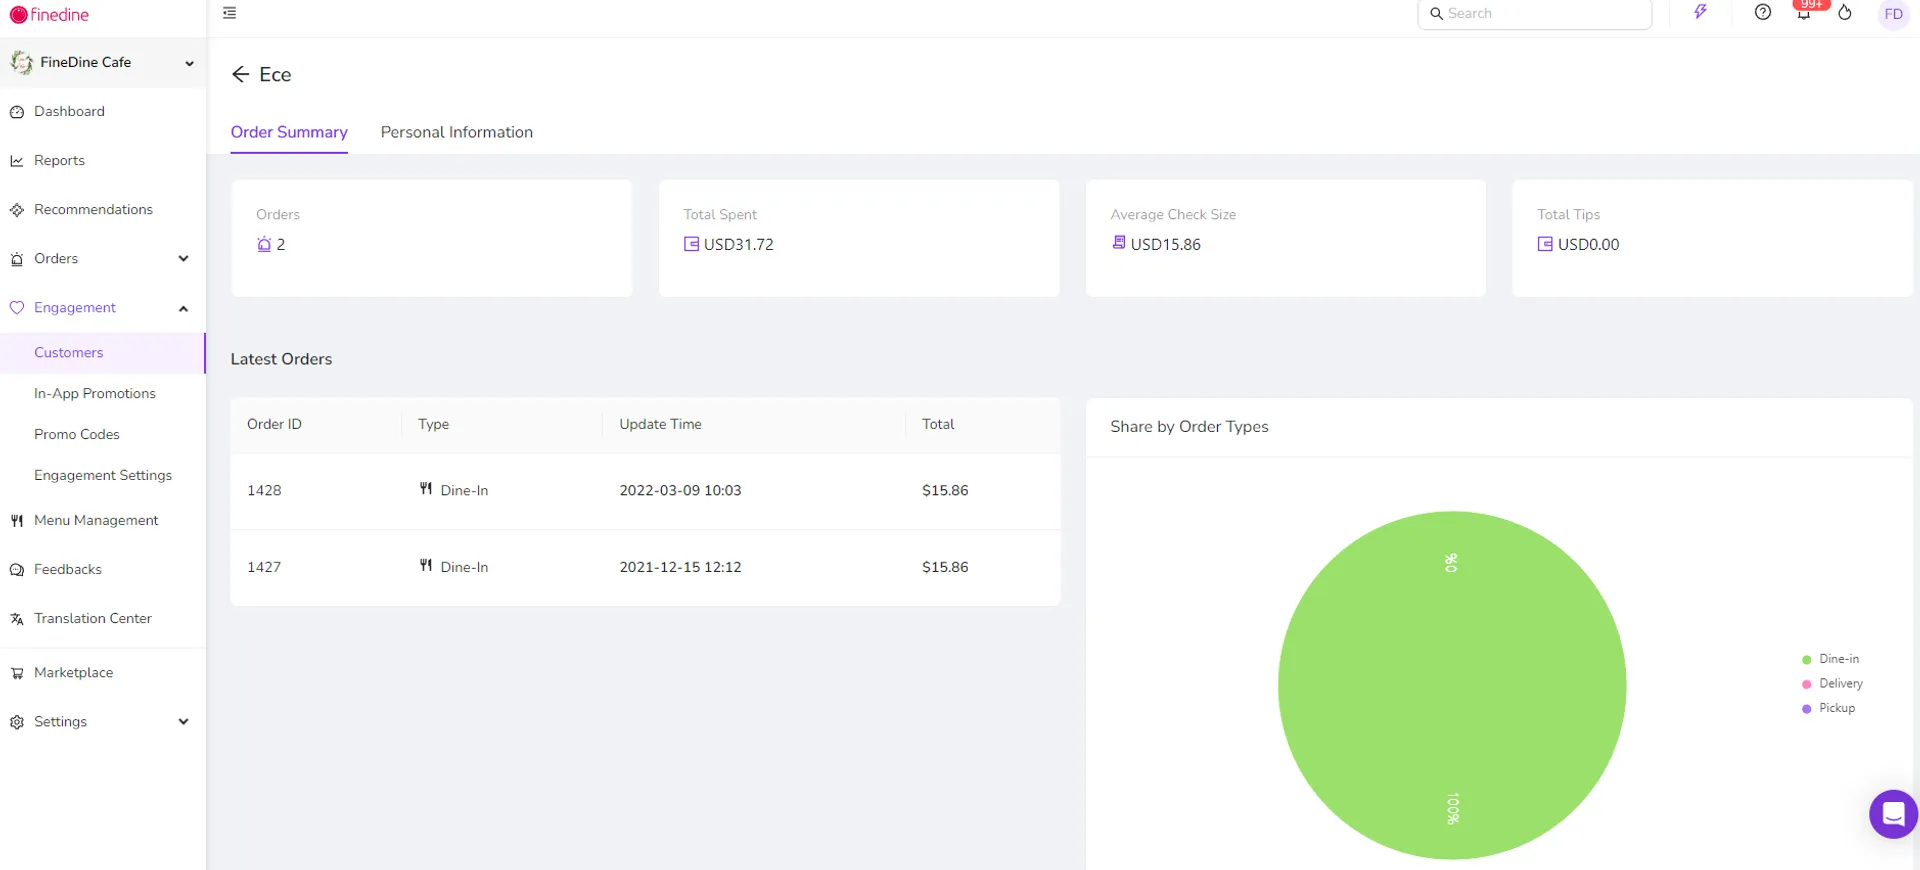1920x870 pixels.
Task: Switch to the Personal Information tab
Action: pyautogui.click(x=457, y=132)
